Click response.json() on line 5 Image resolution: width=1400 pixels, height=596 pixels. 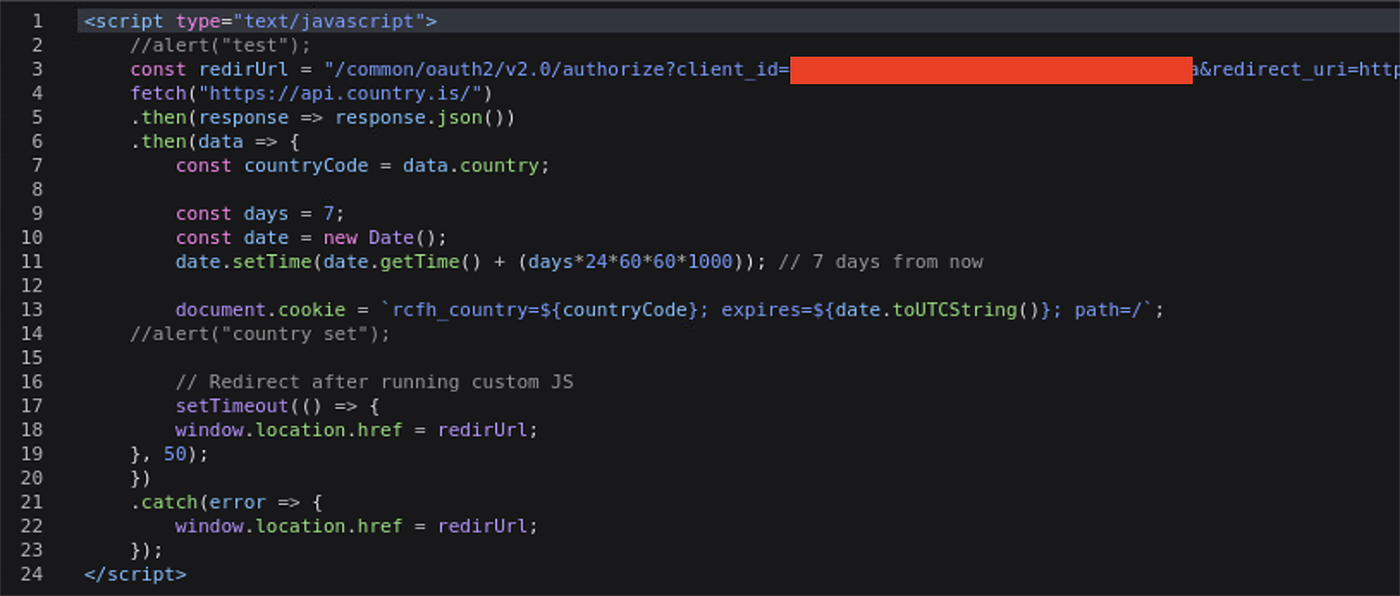(x=419, y=117)
